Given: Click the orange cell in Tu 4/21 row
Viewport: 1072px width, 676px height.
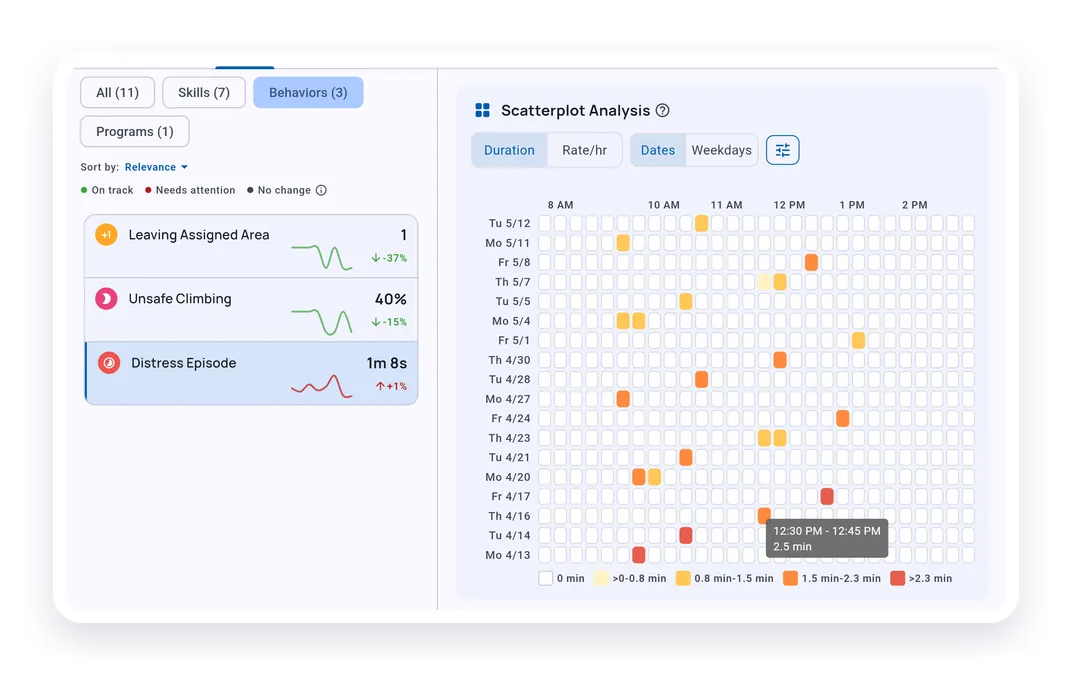Looking at the screenshot, I should tap(686, 457).
